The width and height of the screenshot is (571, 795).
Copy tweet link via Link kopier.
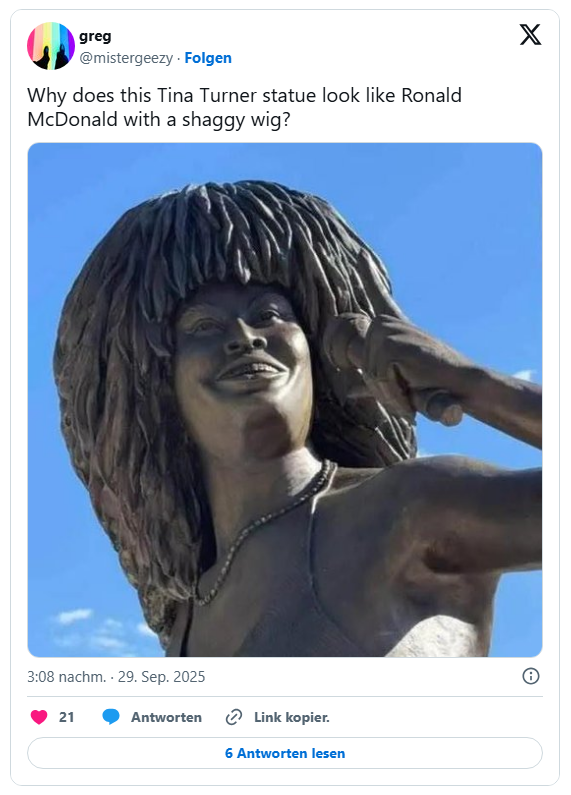click(292, 717)
